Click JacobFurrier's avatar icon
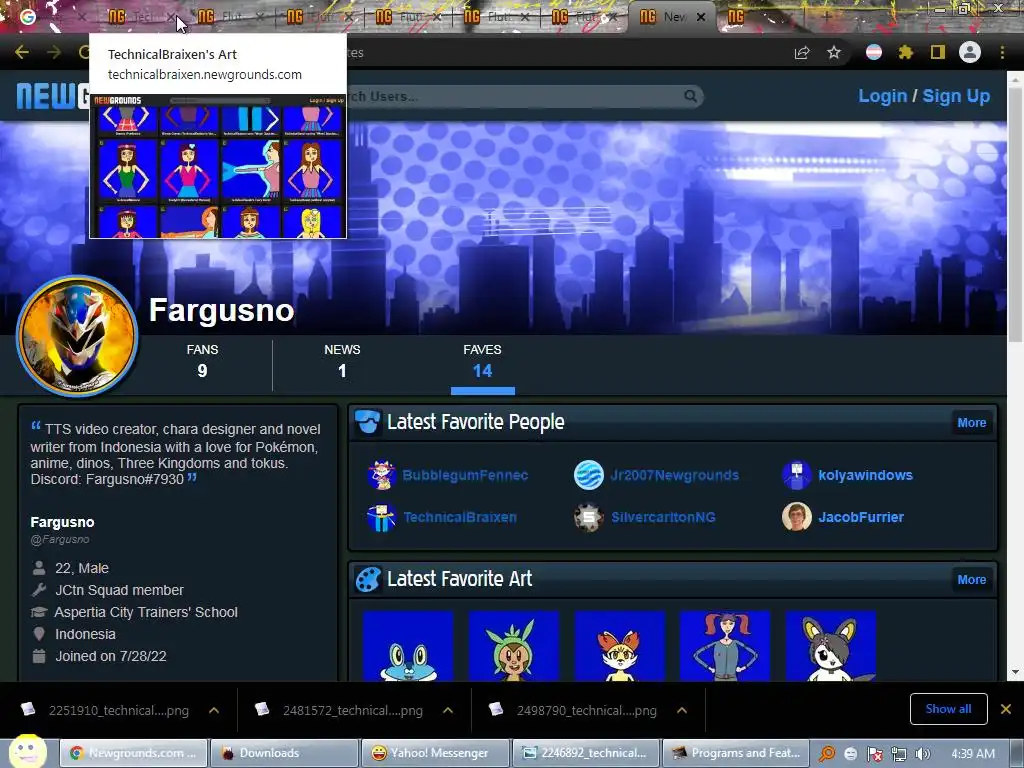The image size is (1024, 768). pyautogui.click(x=797, y=517)
